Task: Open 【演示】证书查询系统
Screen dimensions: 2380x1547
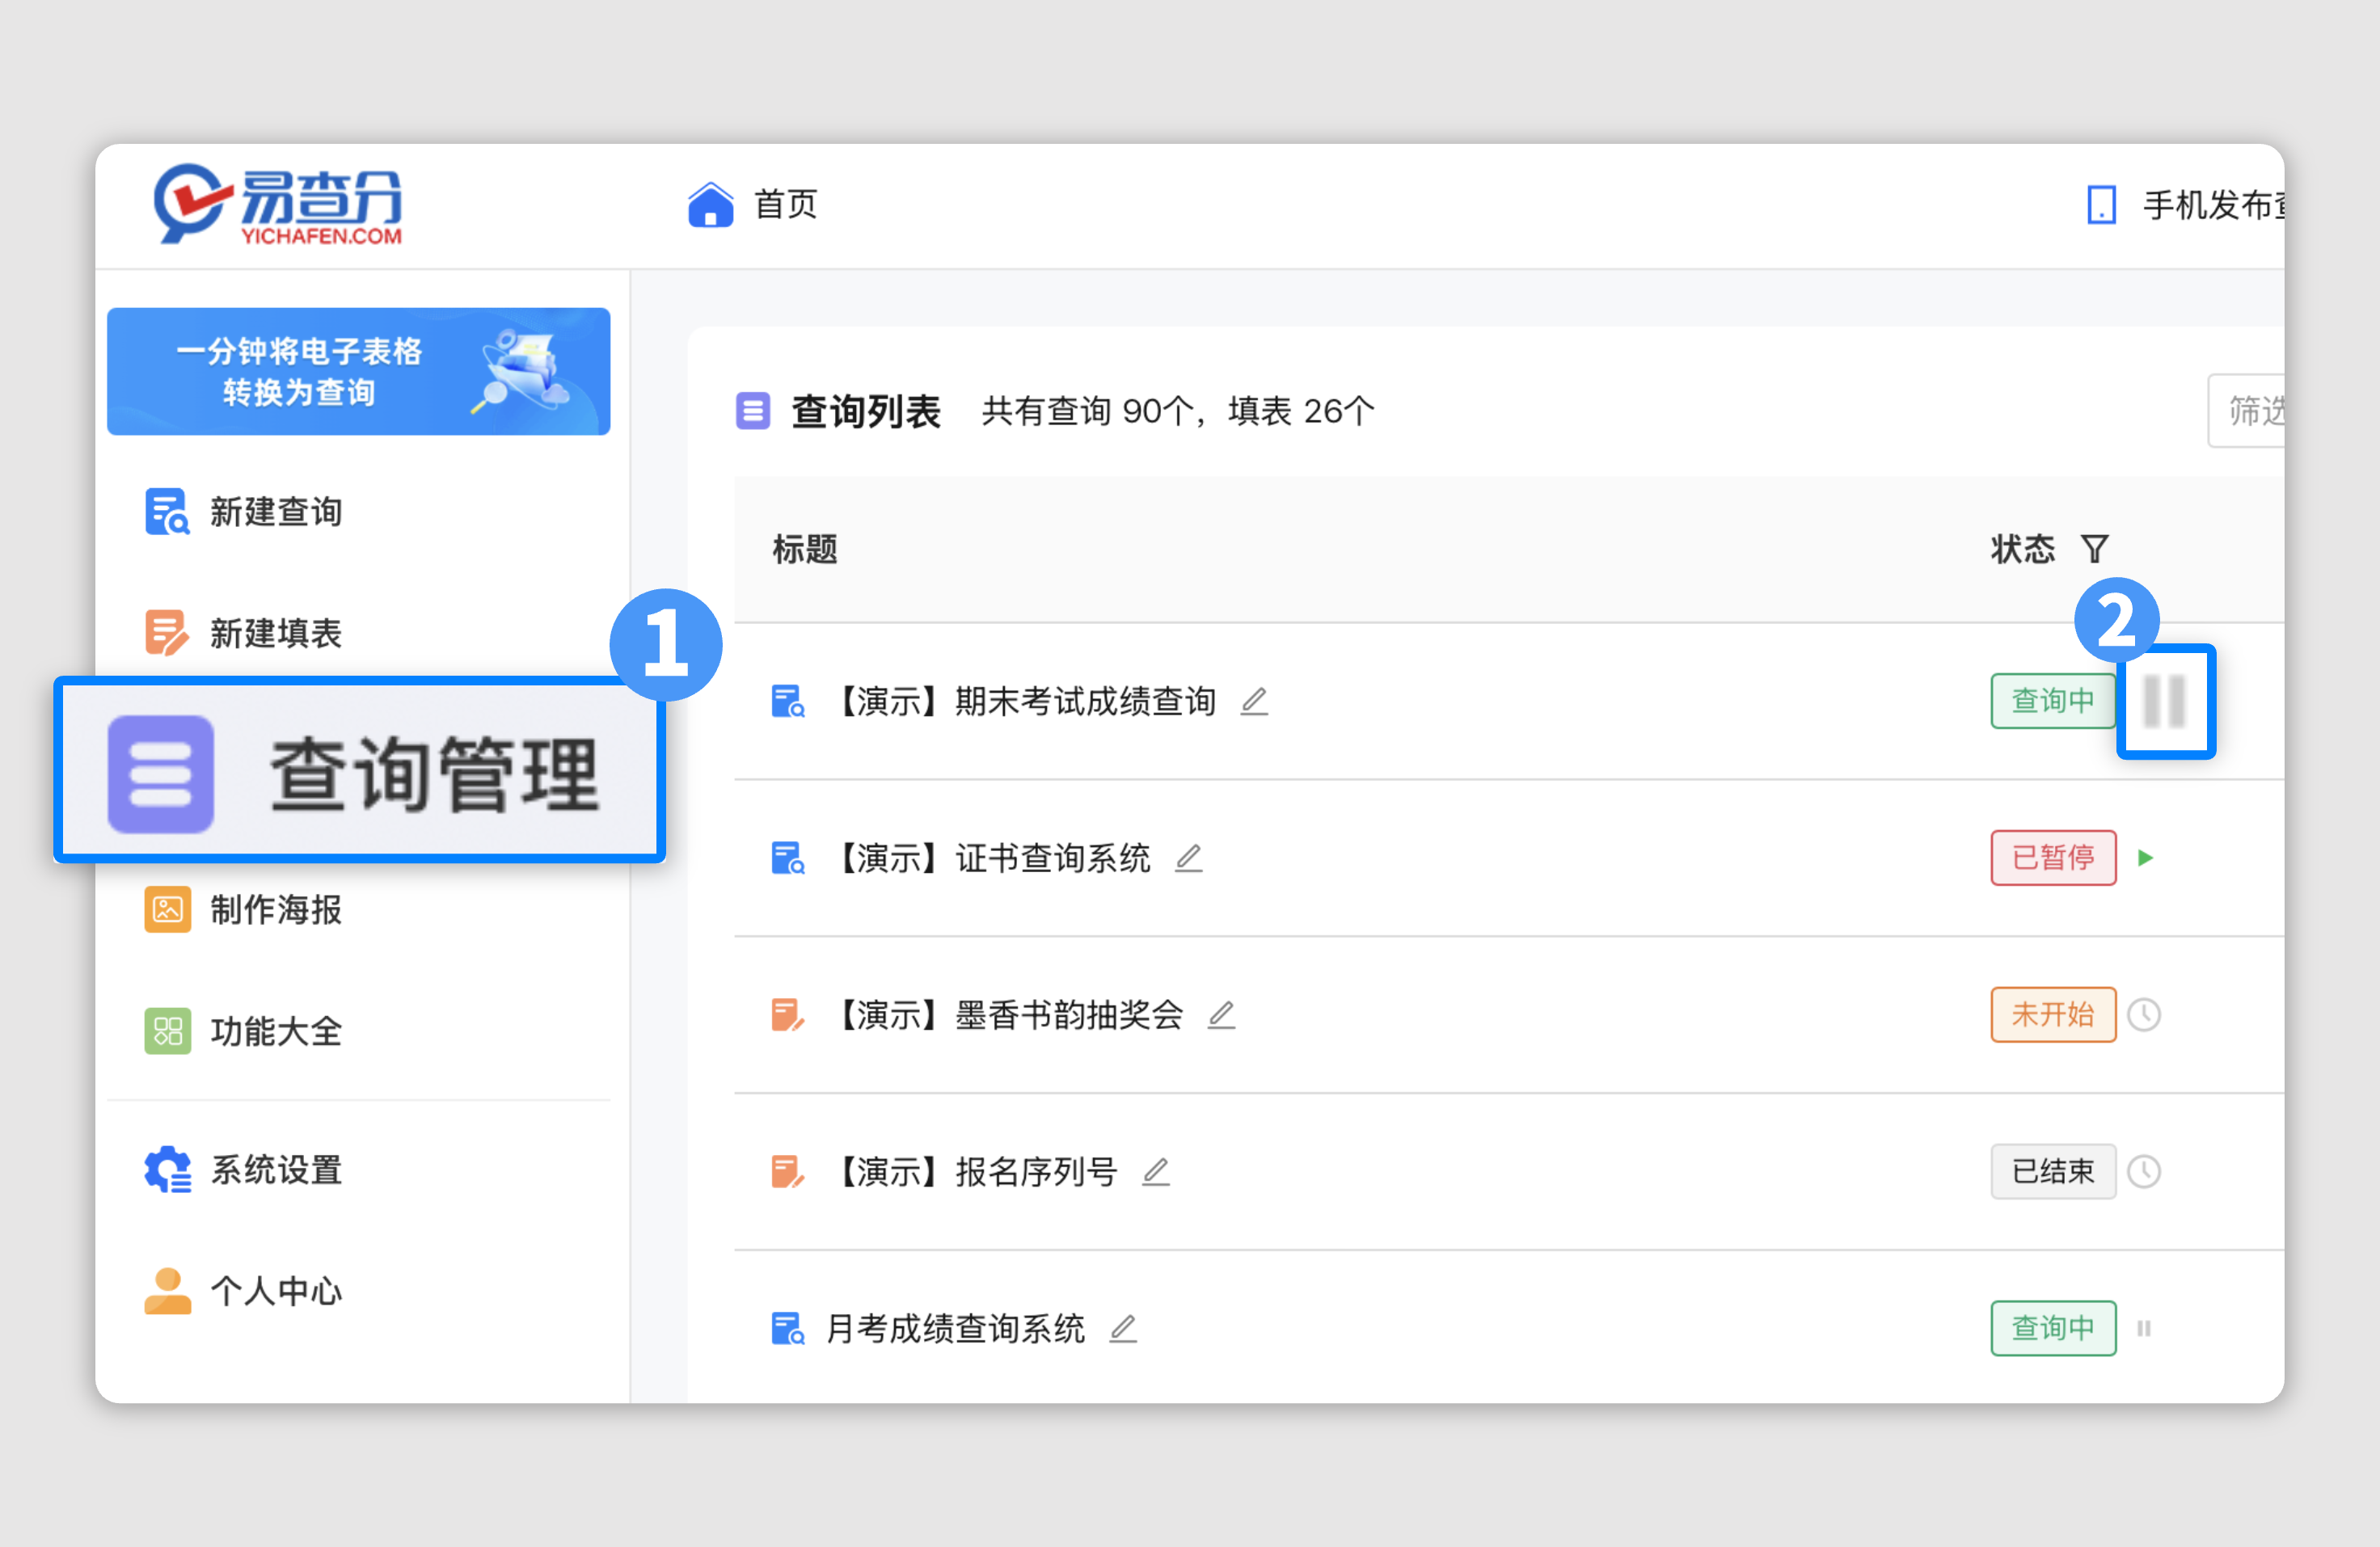Action: tap(992, 858)
